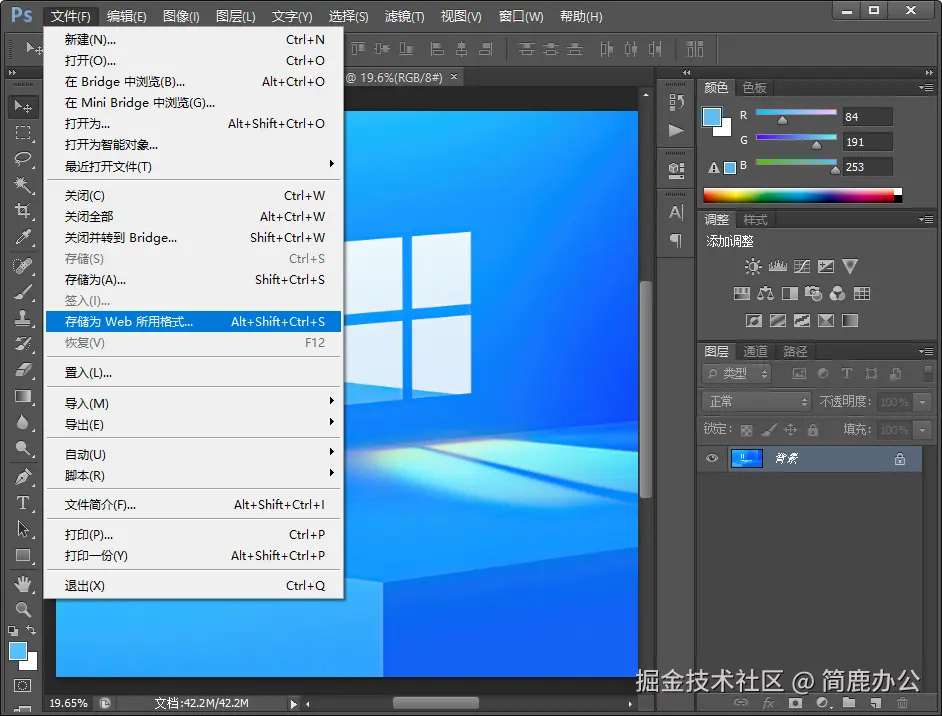Select the Pen tool
942x716 pixels.
(x=23, y=477)
